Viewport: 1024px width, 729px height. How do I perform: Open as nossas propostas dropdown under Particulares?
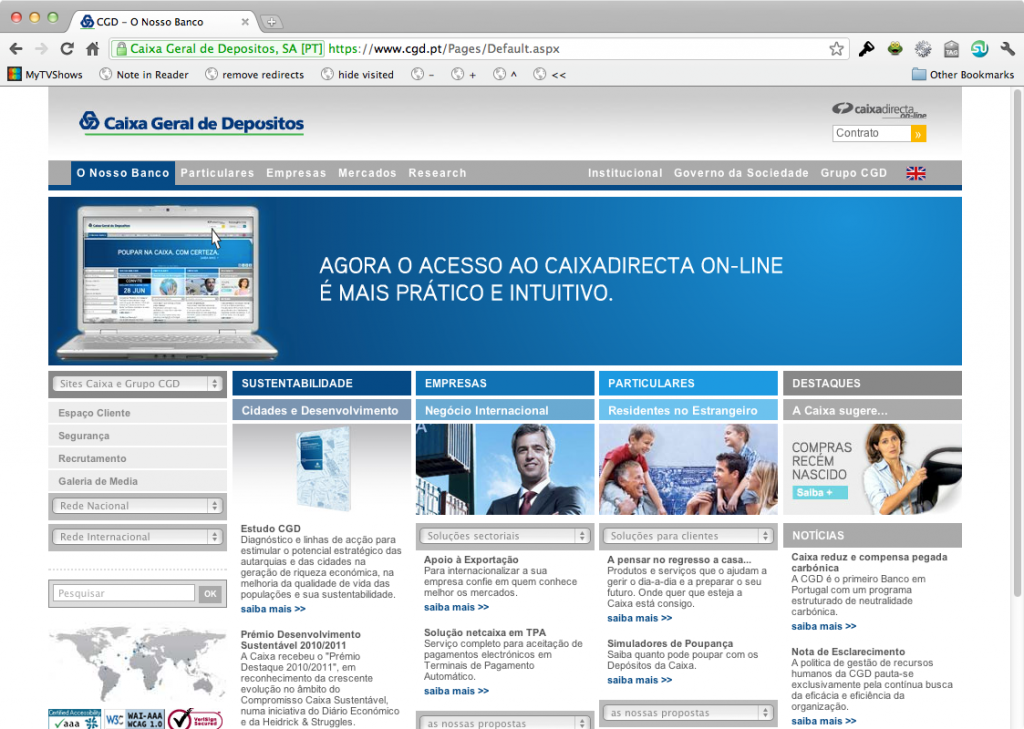[688, 713]
